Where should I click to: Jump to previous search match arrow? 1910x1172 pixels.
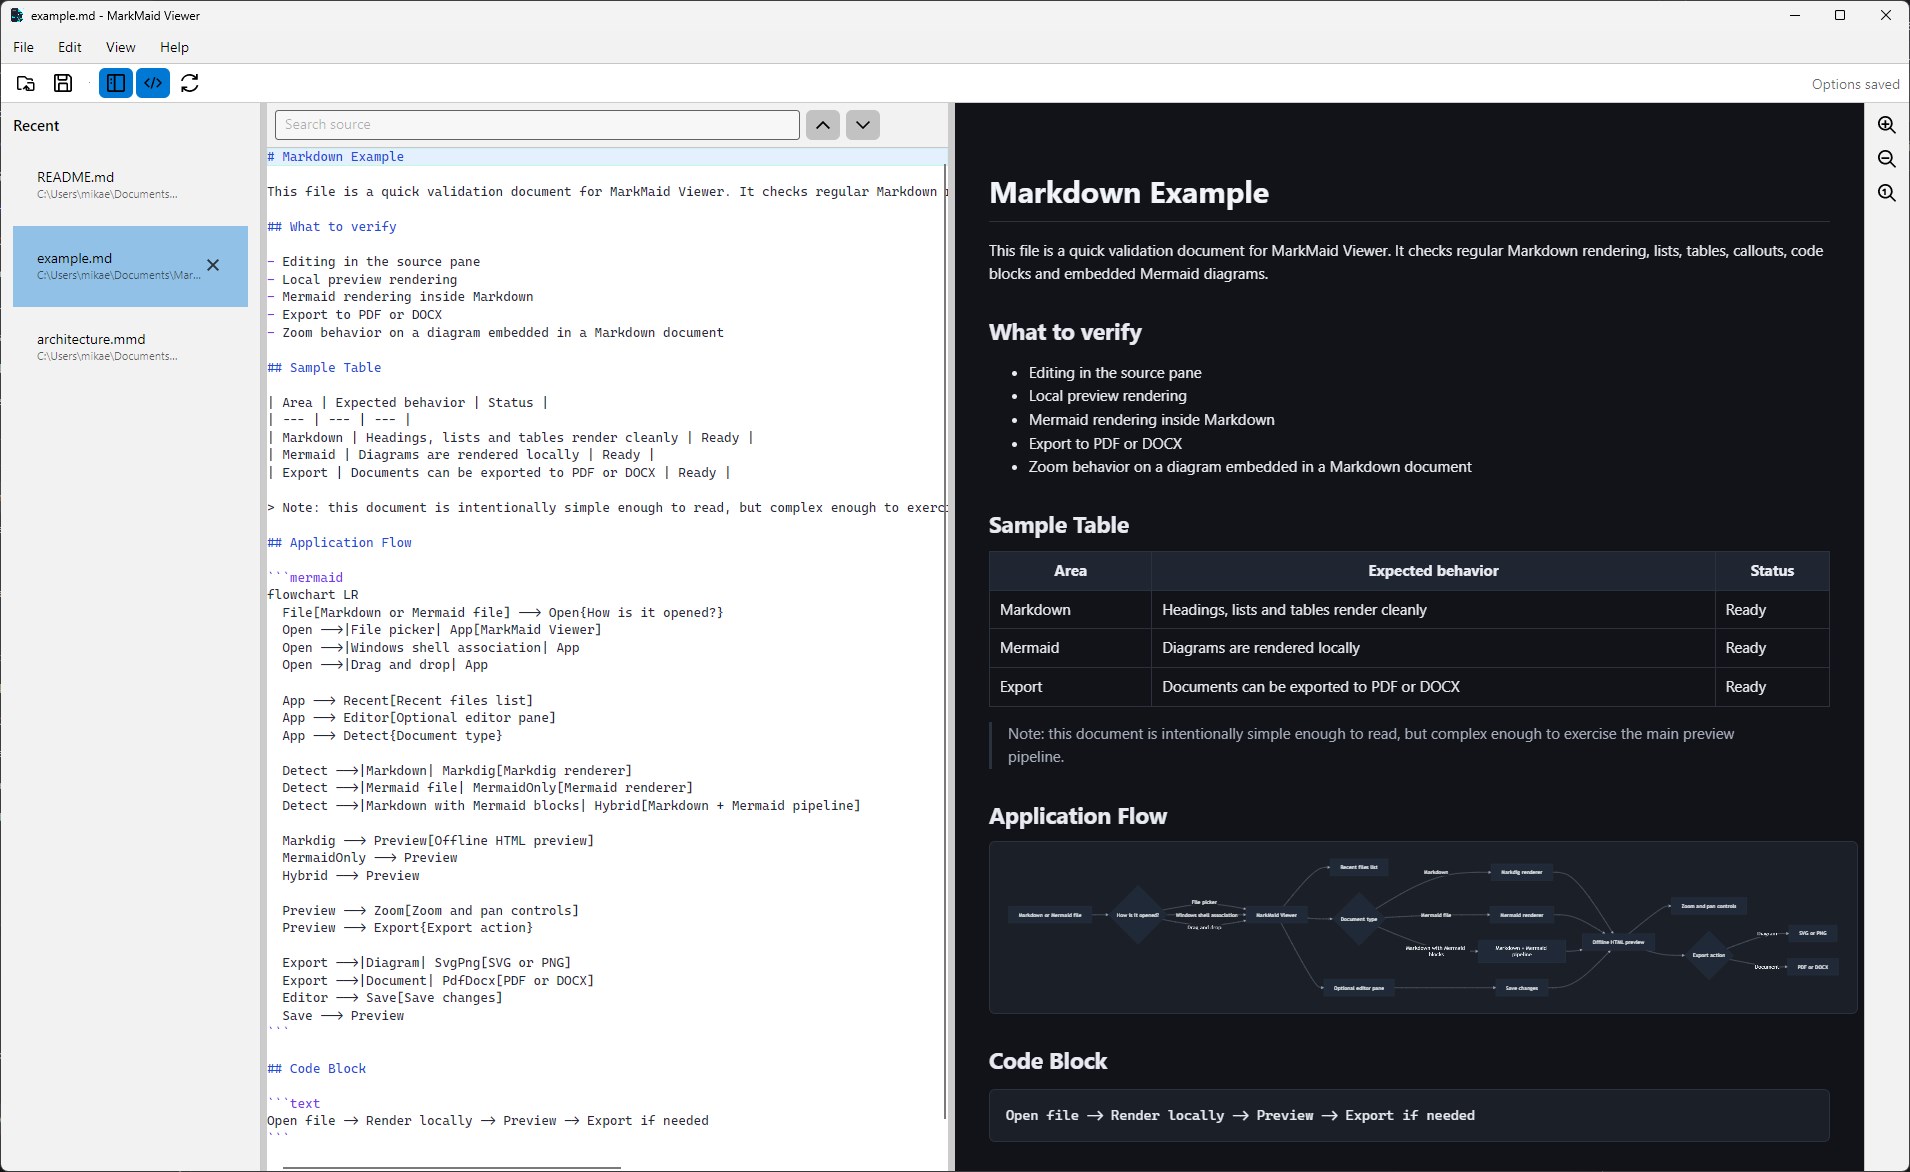click(823, 125)
